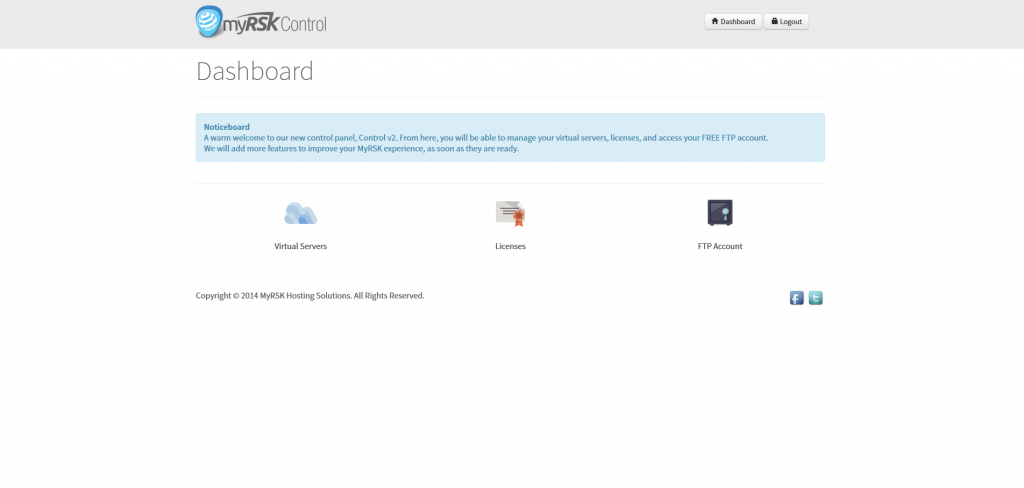
Task: Click the Licenses label
Action: (x=510, y=246)
